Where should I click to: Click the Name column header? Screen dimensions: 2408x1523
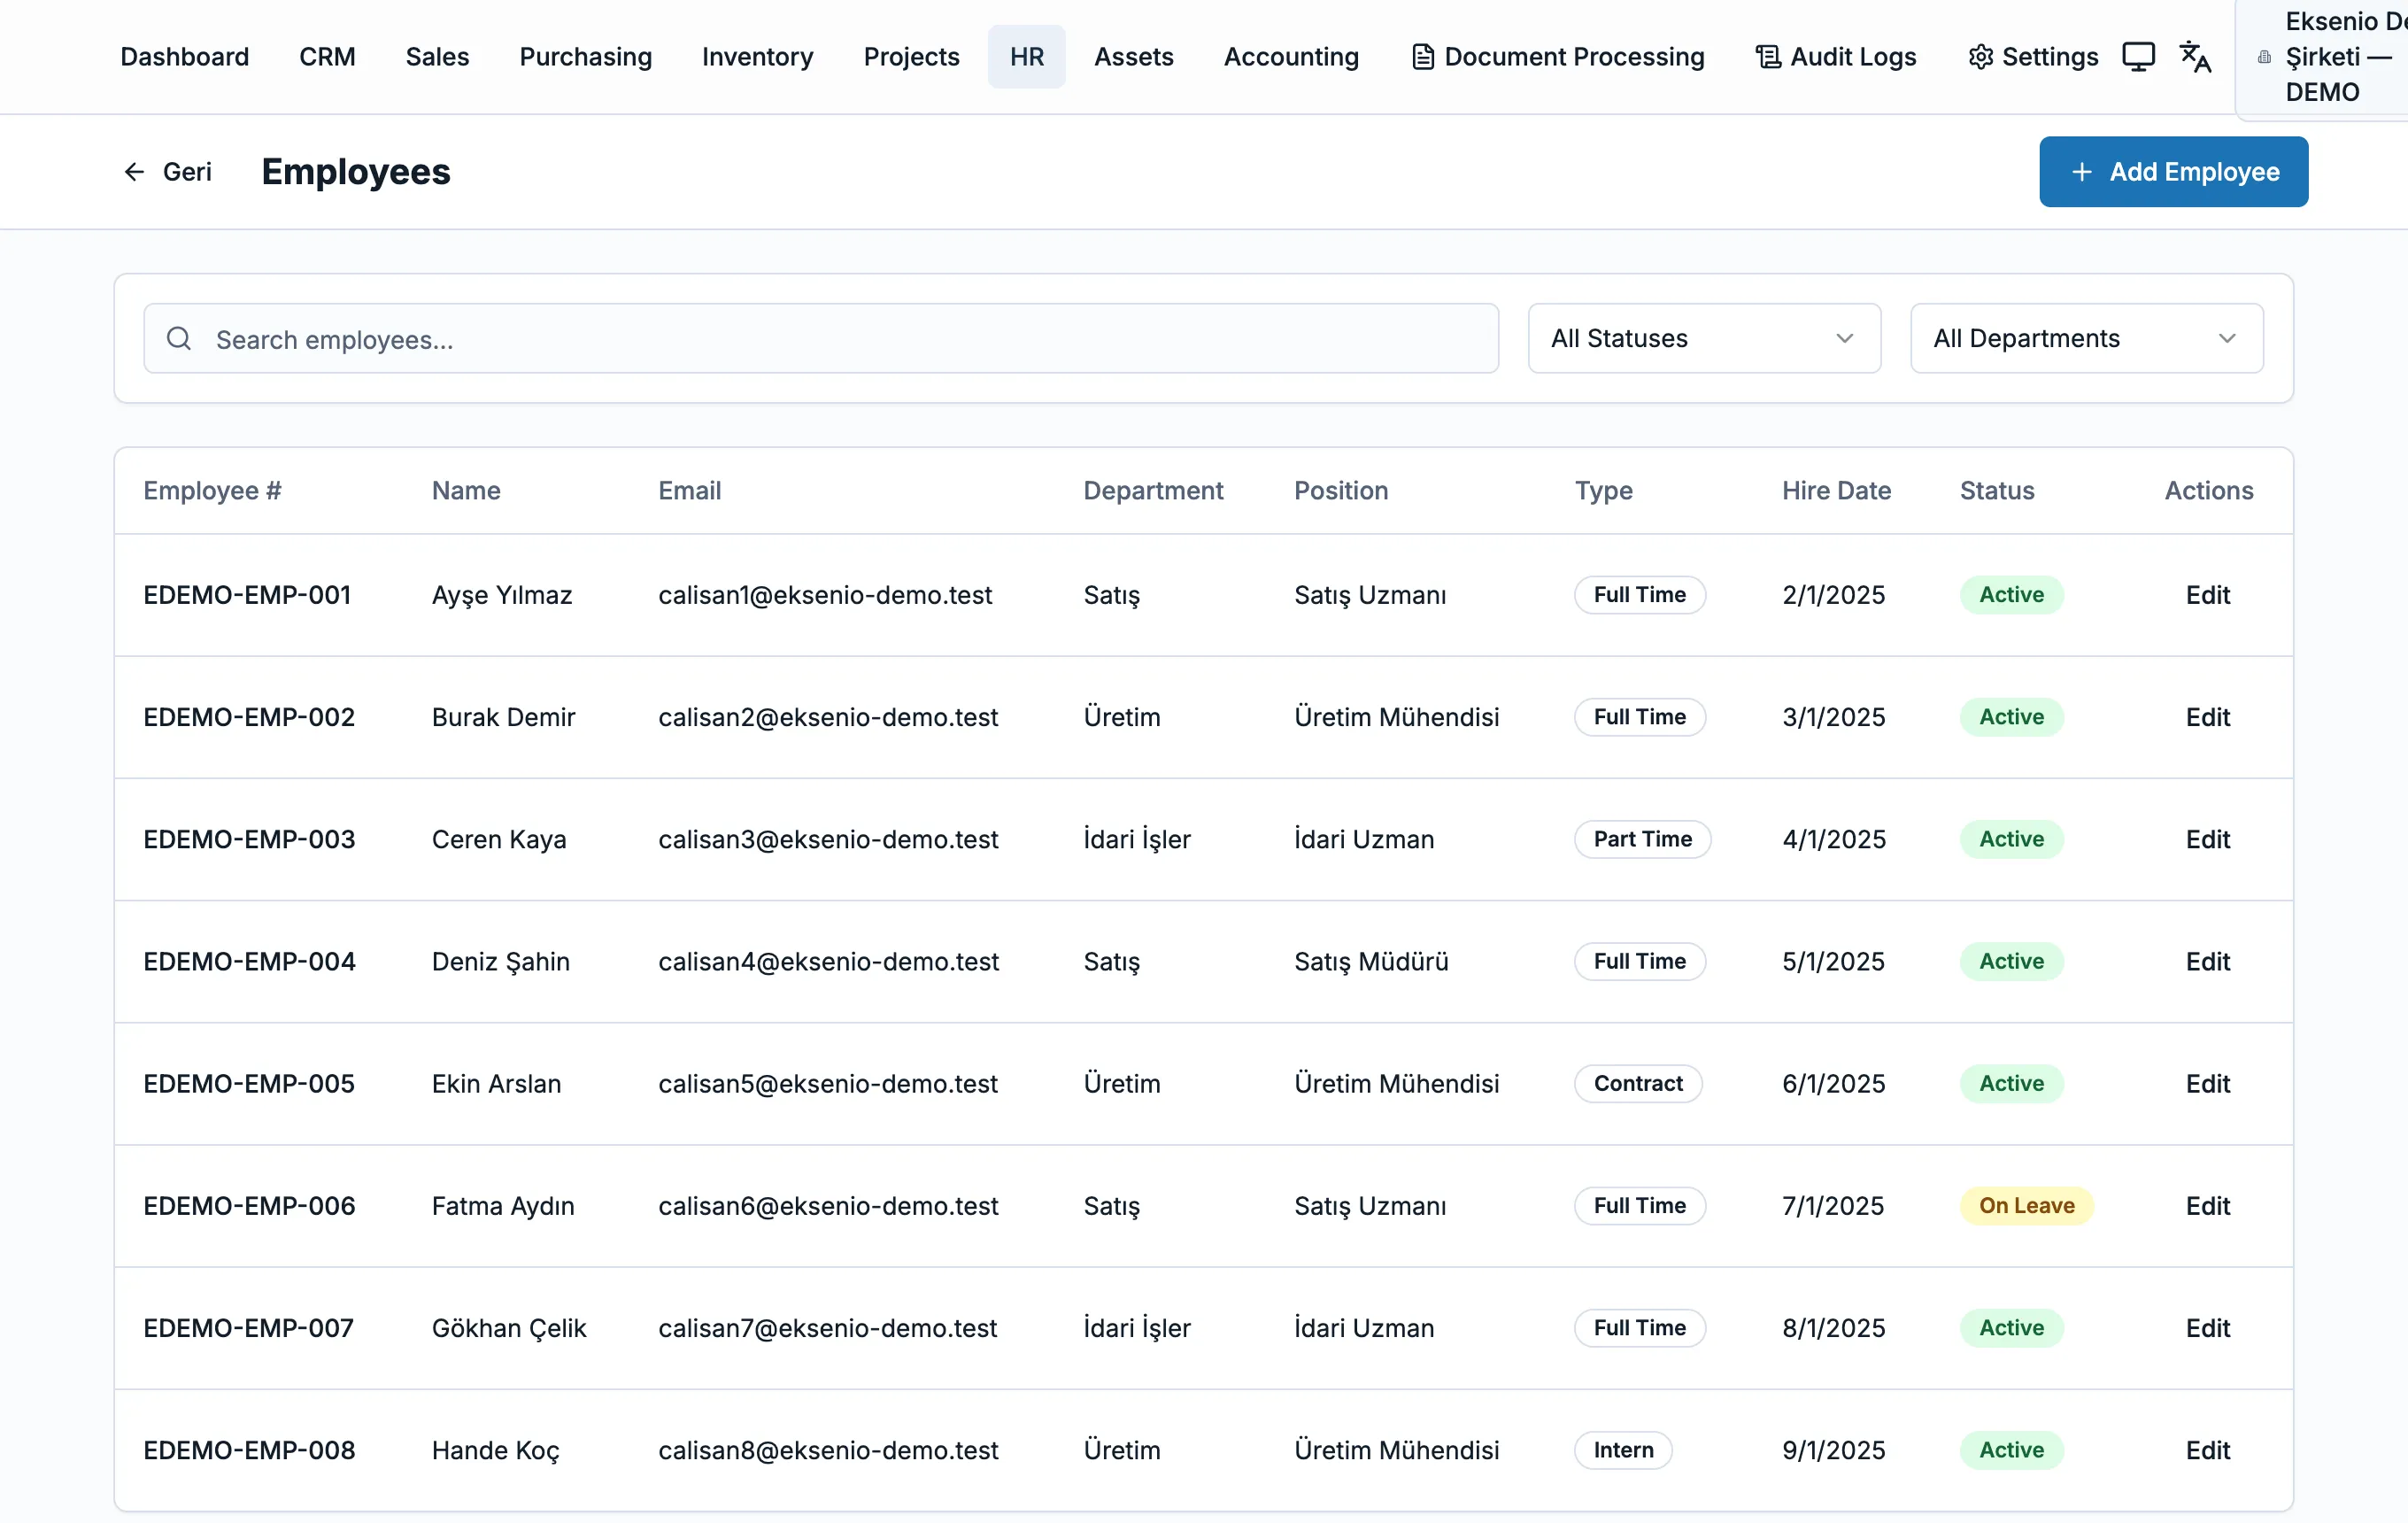(466, 490)
